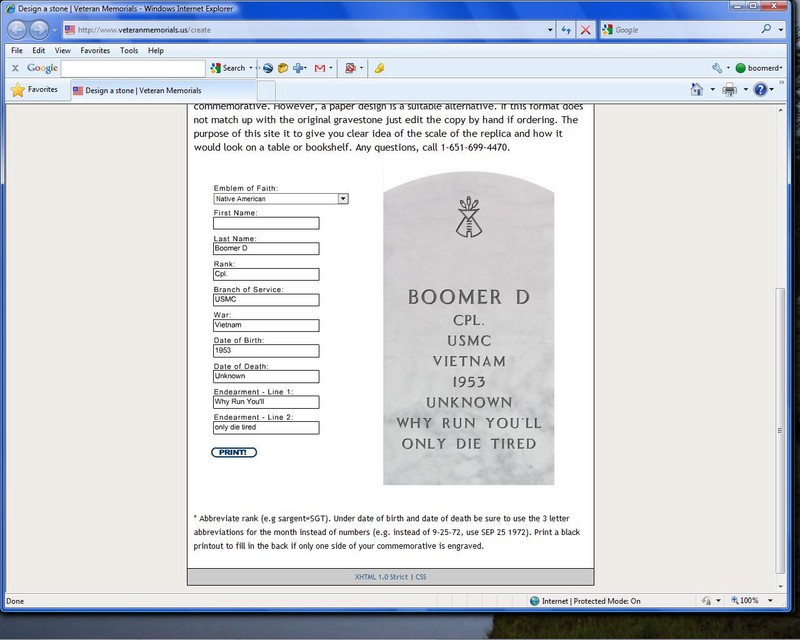This screenshot has height=640, width=800.
Task: Open the boomerd account menu
Action: [x=759, y=68]
